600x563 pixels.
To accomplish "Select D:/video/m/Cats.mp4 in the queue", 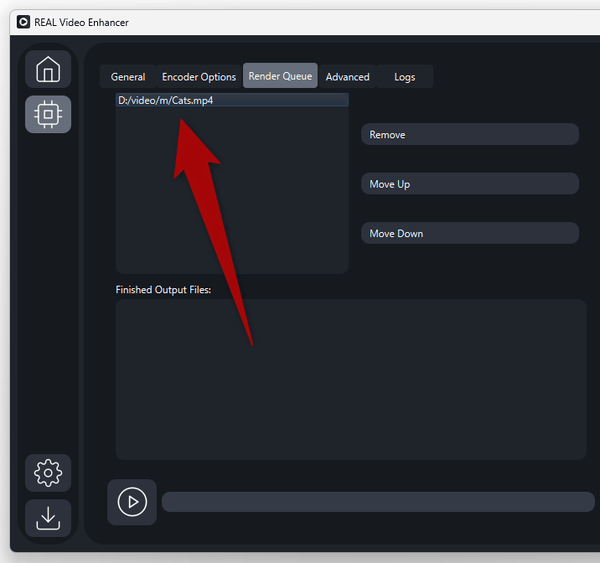I will click(165, 100).
